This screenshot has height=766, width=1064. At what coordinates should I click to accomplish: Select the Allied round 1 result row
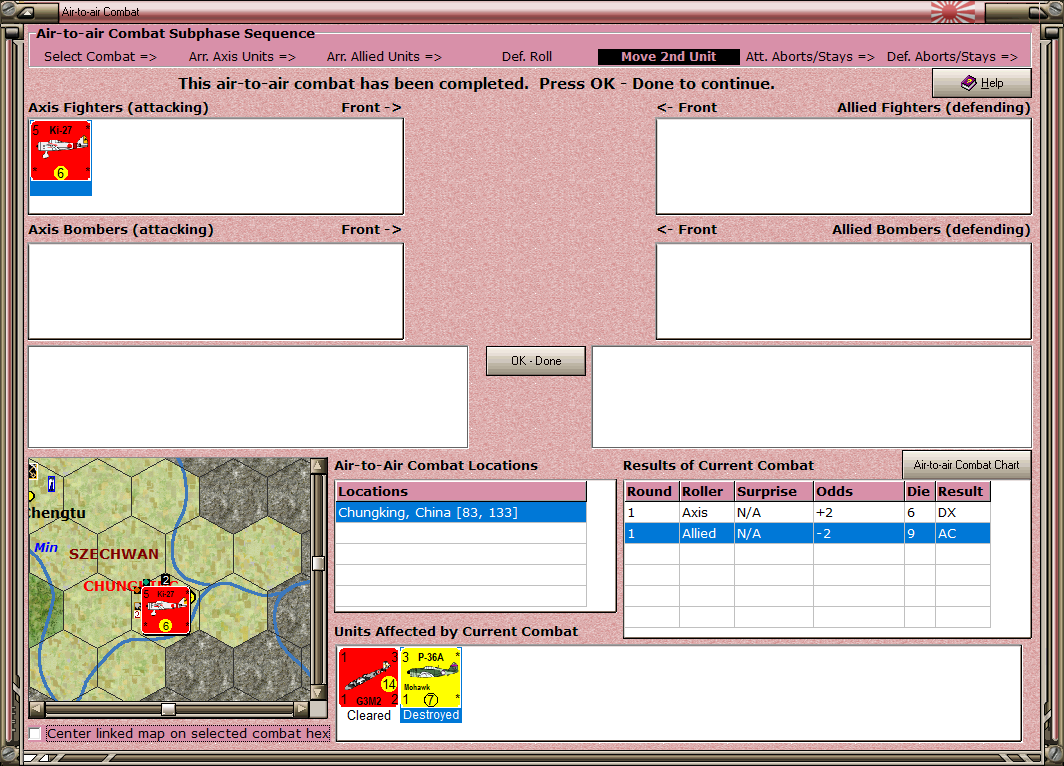[807, 533]
